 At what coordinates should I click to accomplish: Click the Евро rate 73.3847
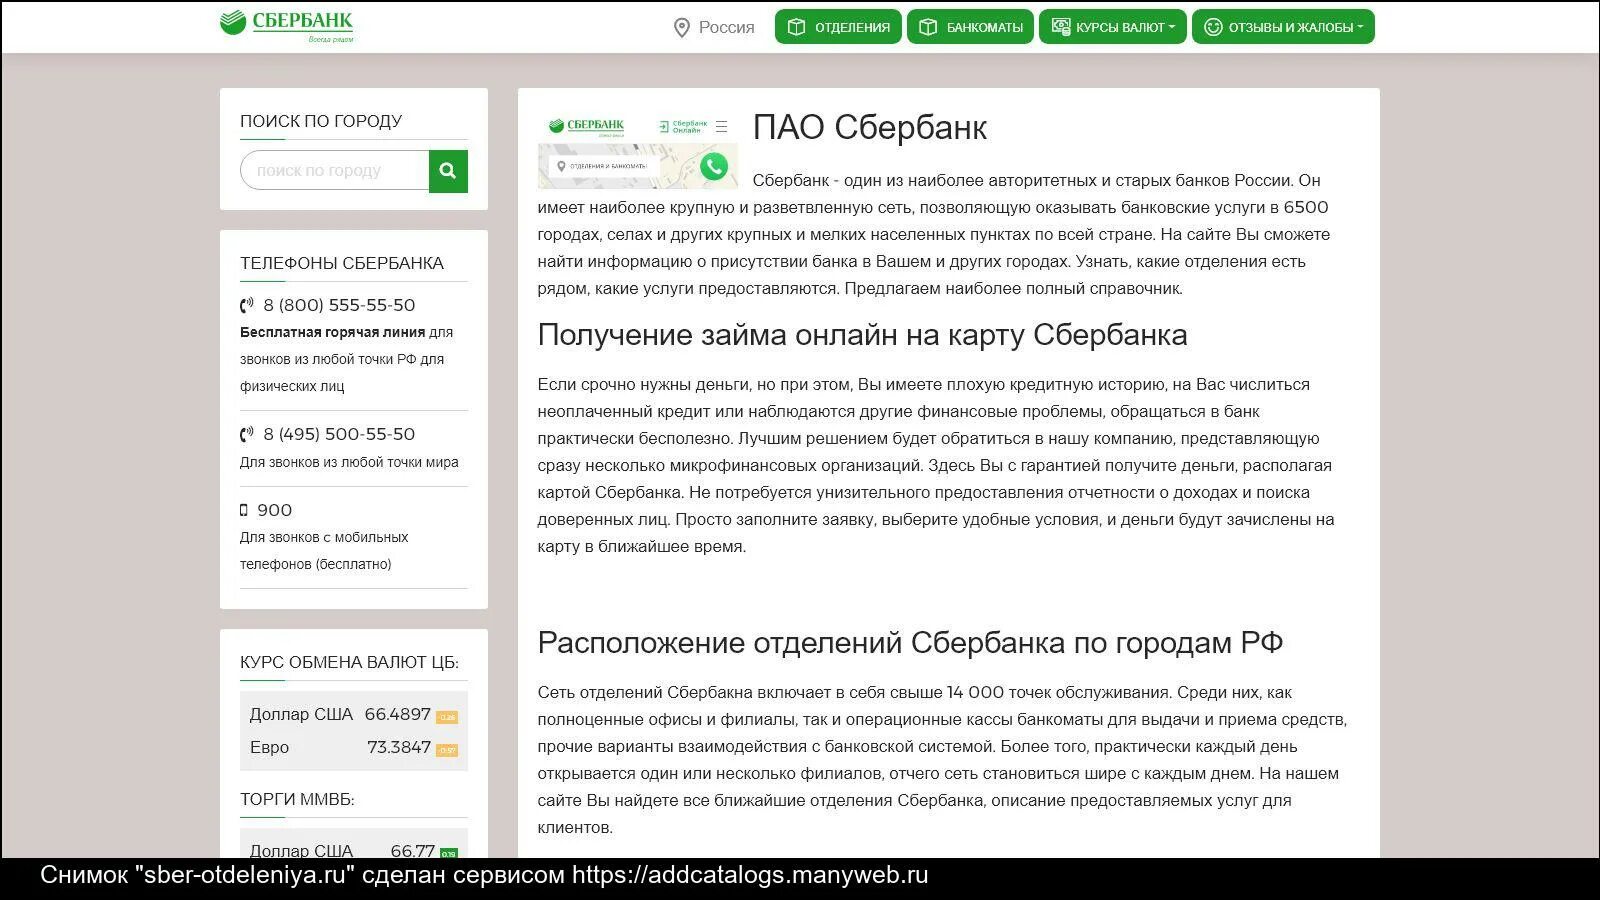[x=399, y=747]
